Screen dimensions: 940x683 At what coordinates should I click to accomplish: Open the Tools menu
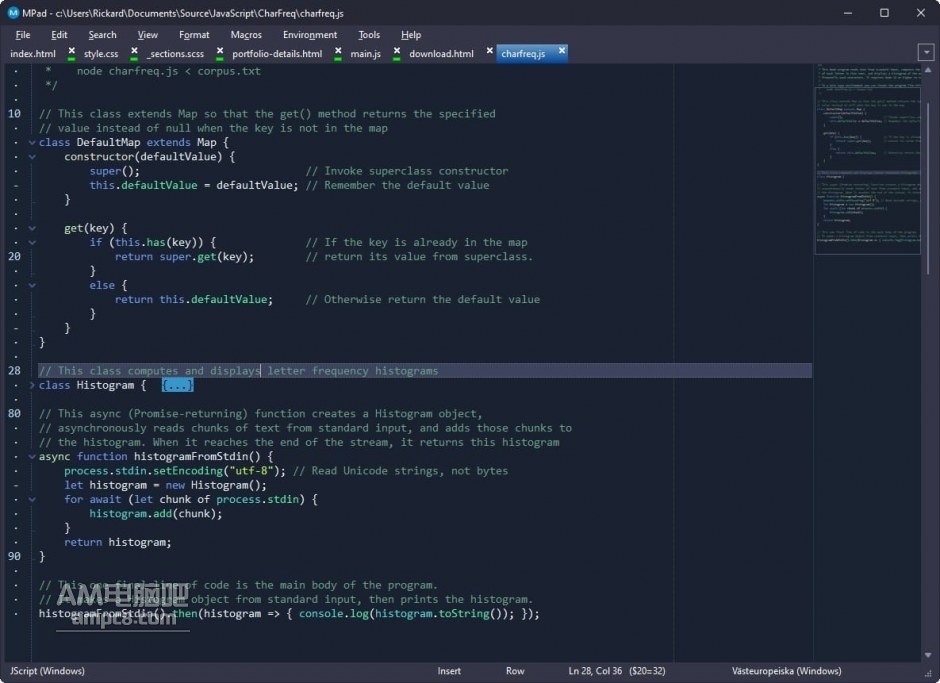pos(369,35)
